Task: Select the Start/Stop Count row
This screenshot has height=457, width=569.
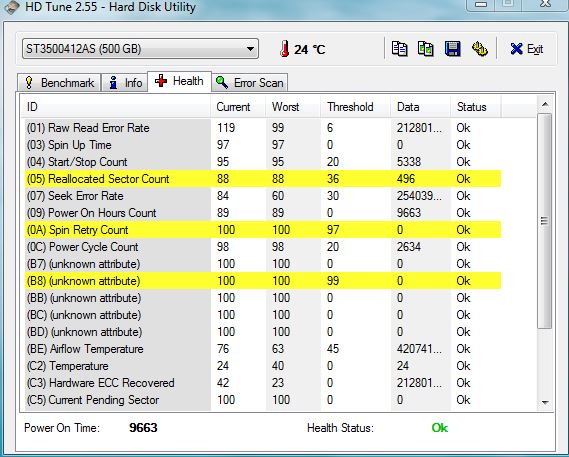Action: pos(263,162)
